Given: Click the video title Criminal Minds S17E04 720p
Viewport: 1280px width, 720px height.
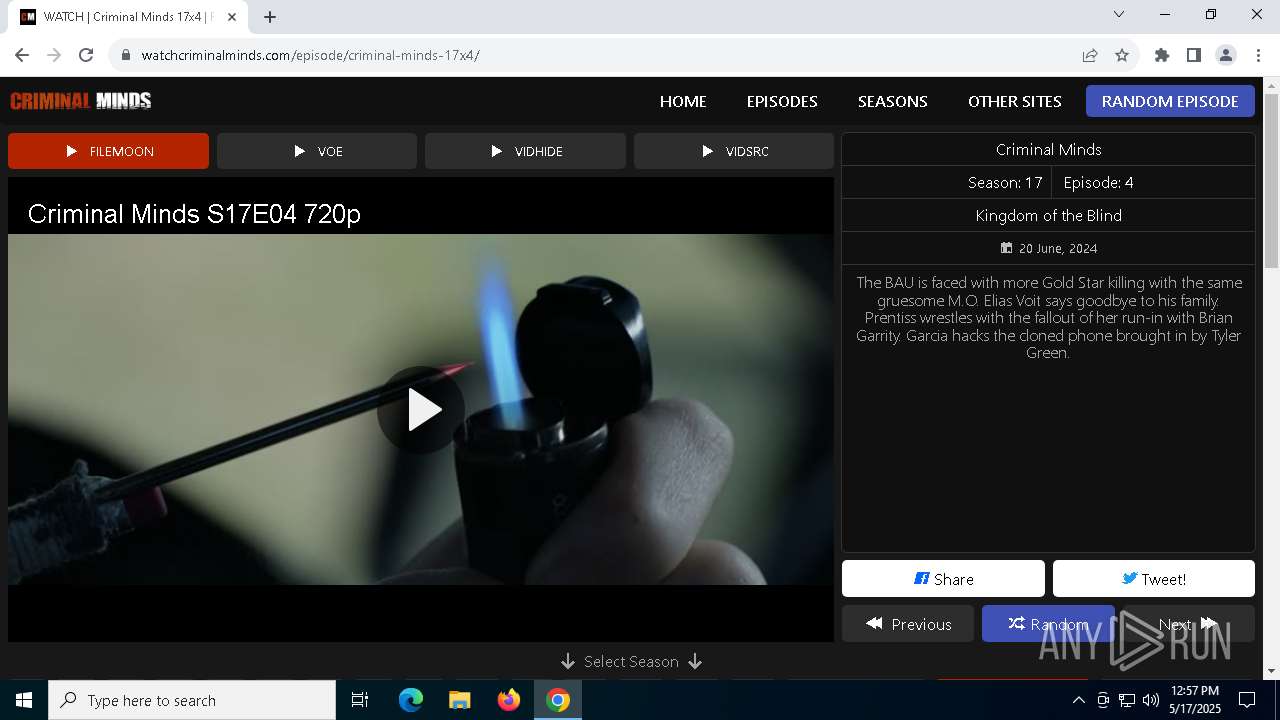Looking at the screenshot, I should (194, 213).
